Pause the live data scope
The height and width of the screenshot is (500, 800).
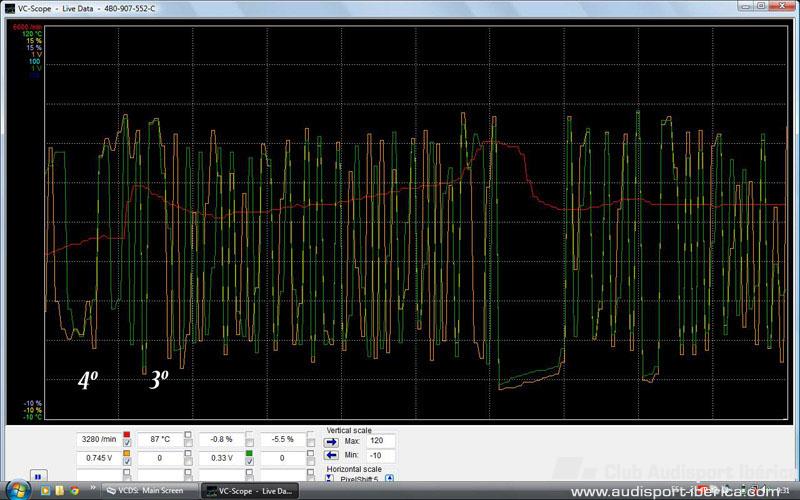38,476
